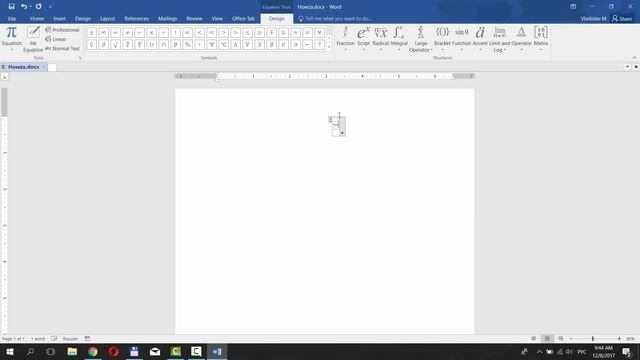The image size is (640, 360).
Task: Collapse the ribbon with the chevron
Action: pyautogui.click(x=634, y=58)
